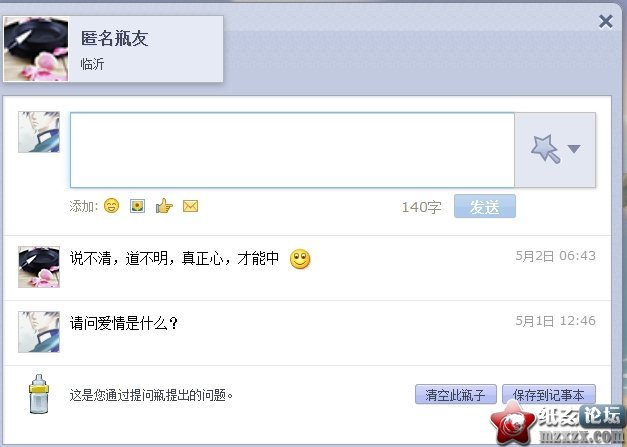Insert a picture using the photo icon

[x=138, y=206]
